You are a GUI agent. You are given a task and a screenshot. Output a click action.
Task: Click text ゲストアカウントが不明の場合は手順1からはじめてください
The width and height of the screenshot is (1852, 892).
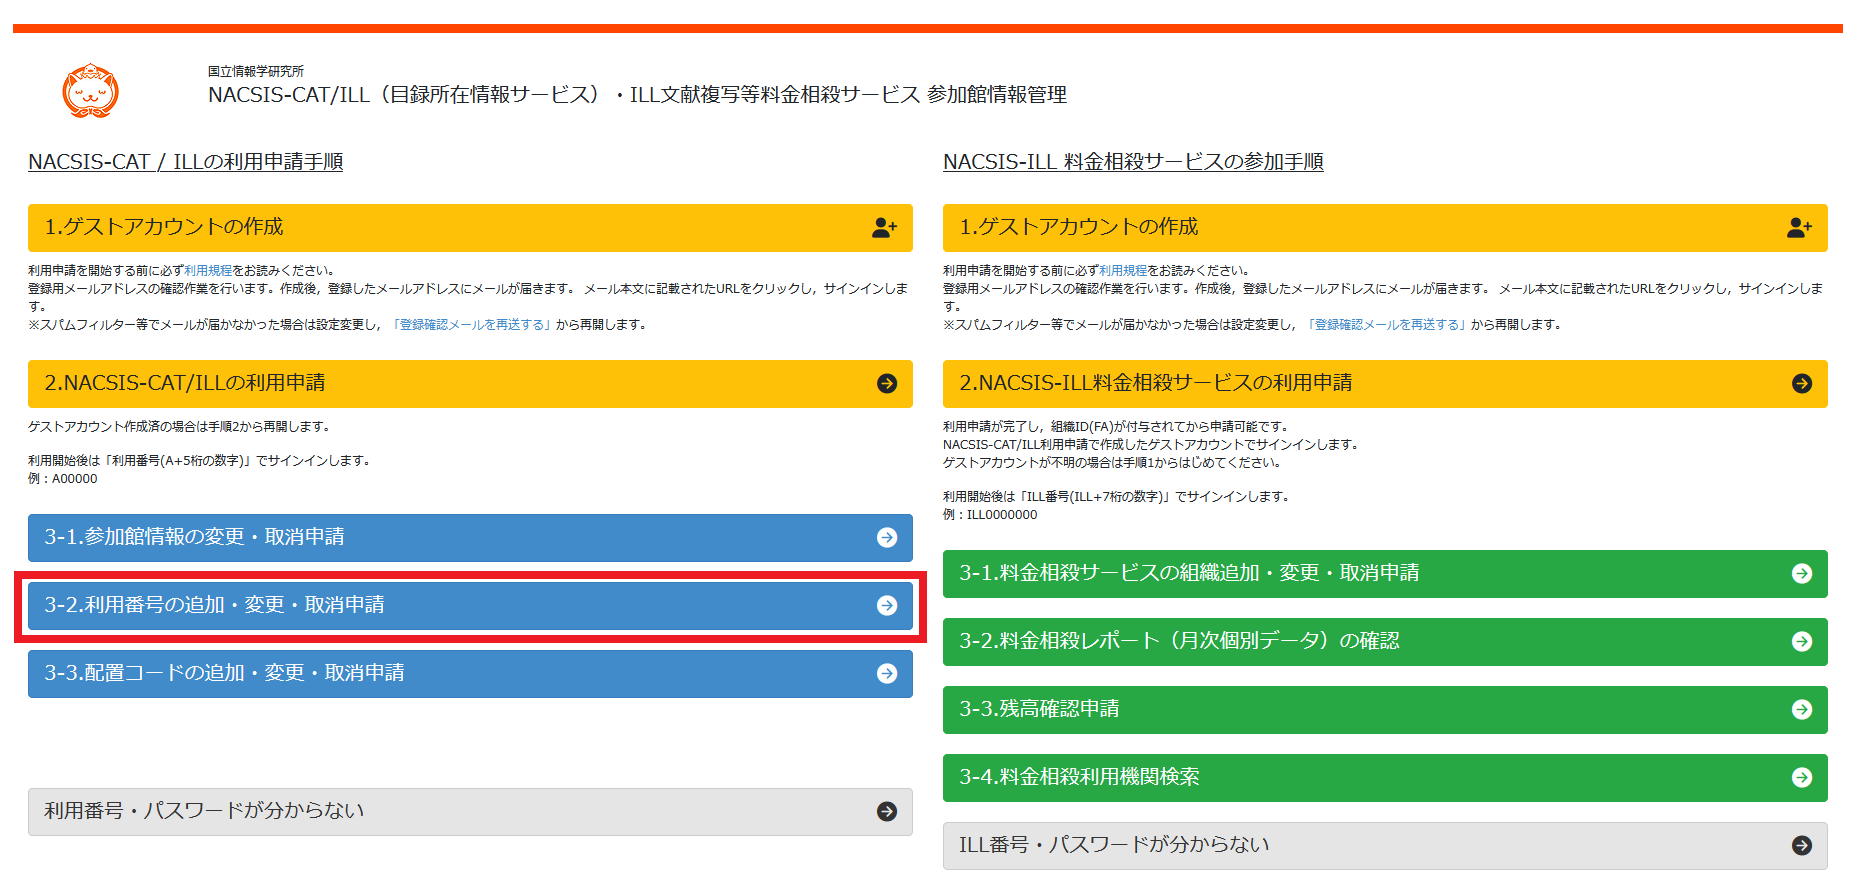(1112, 463)
